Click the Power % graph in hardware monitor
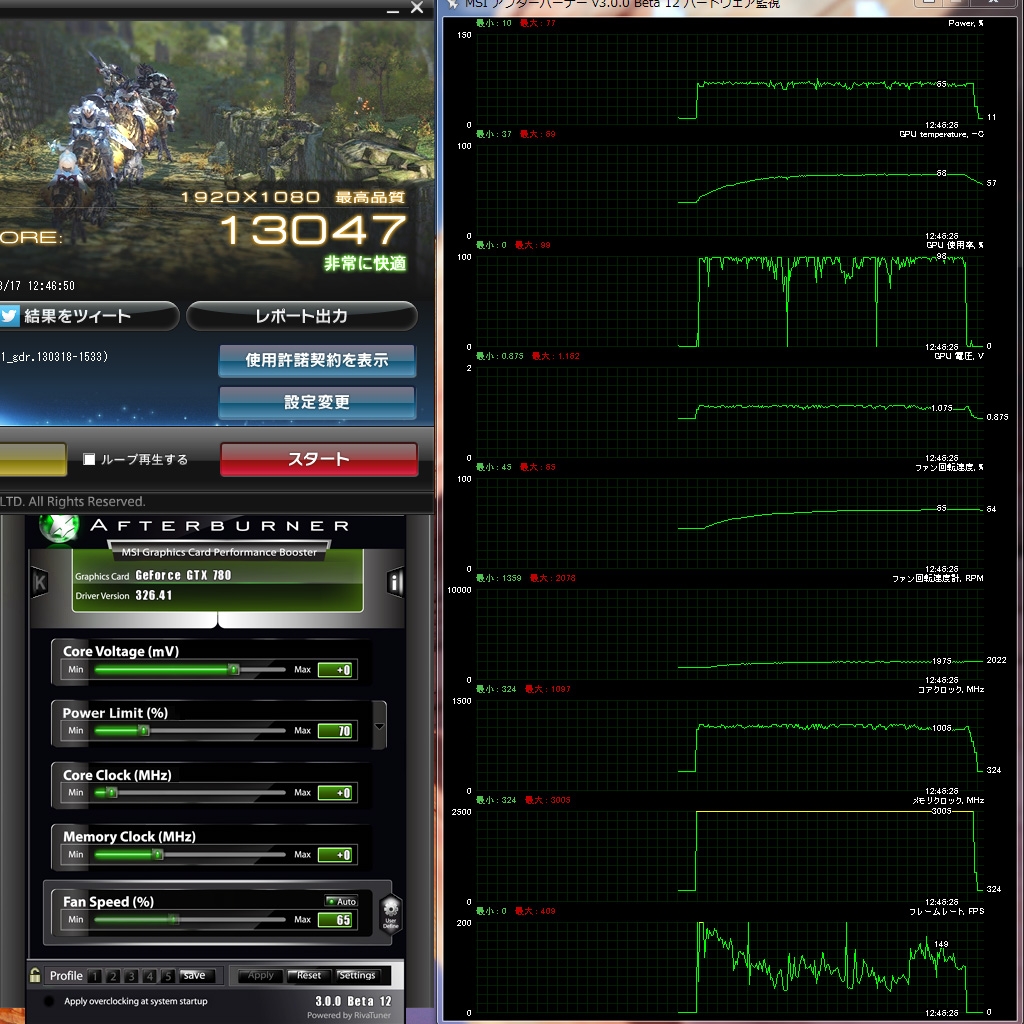The image size is (1024, 1024). click(729, 78)
